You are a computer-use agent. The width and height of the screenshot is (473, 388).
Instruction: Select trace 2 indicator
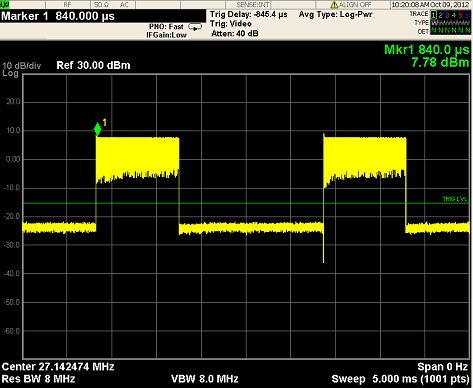(x=440, y=15)
